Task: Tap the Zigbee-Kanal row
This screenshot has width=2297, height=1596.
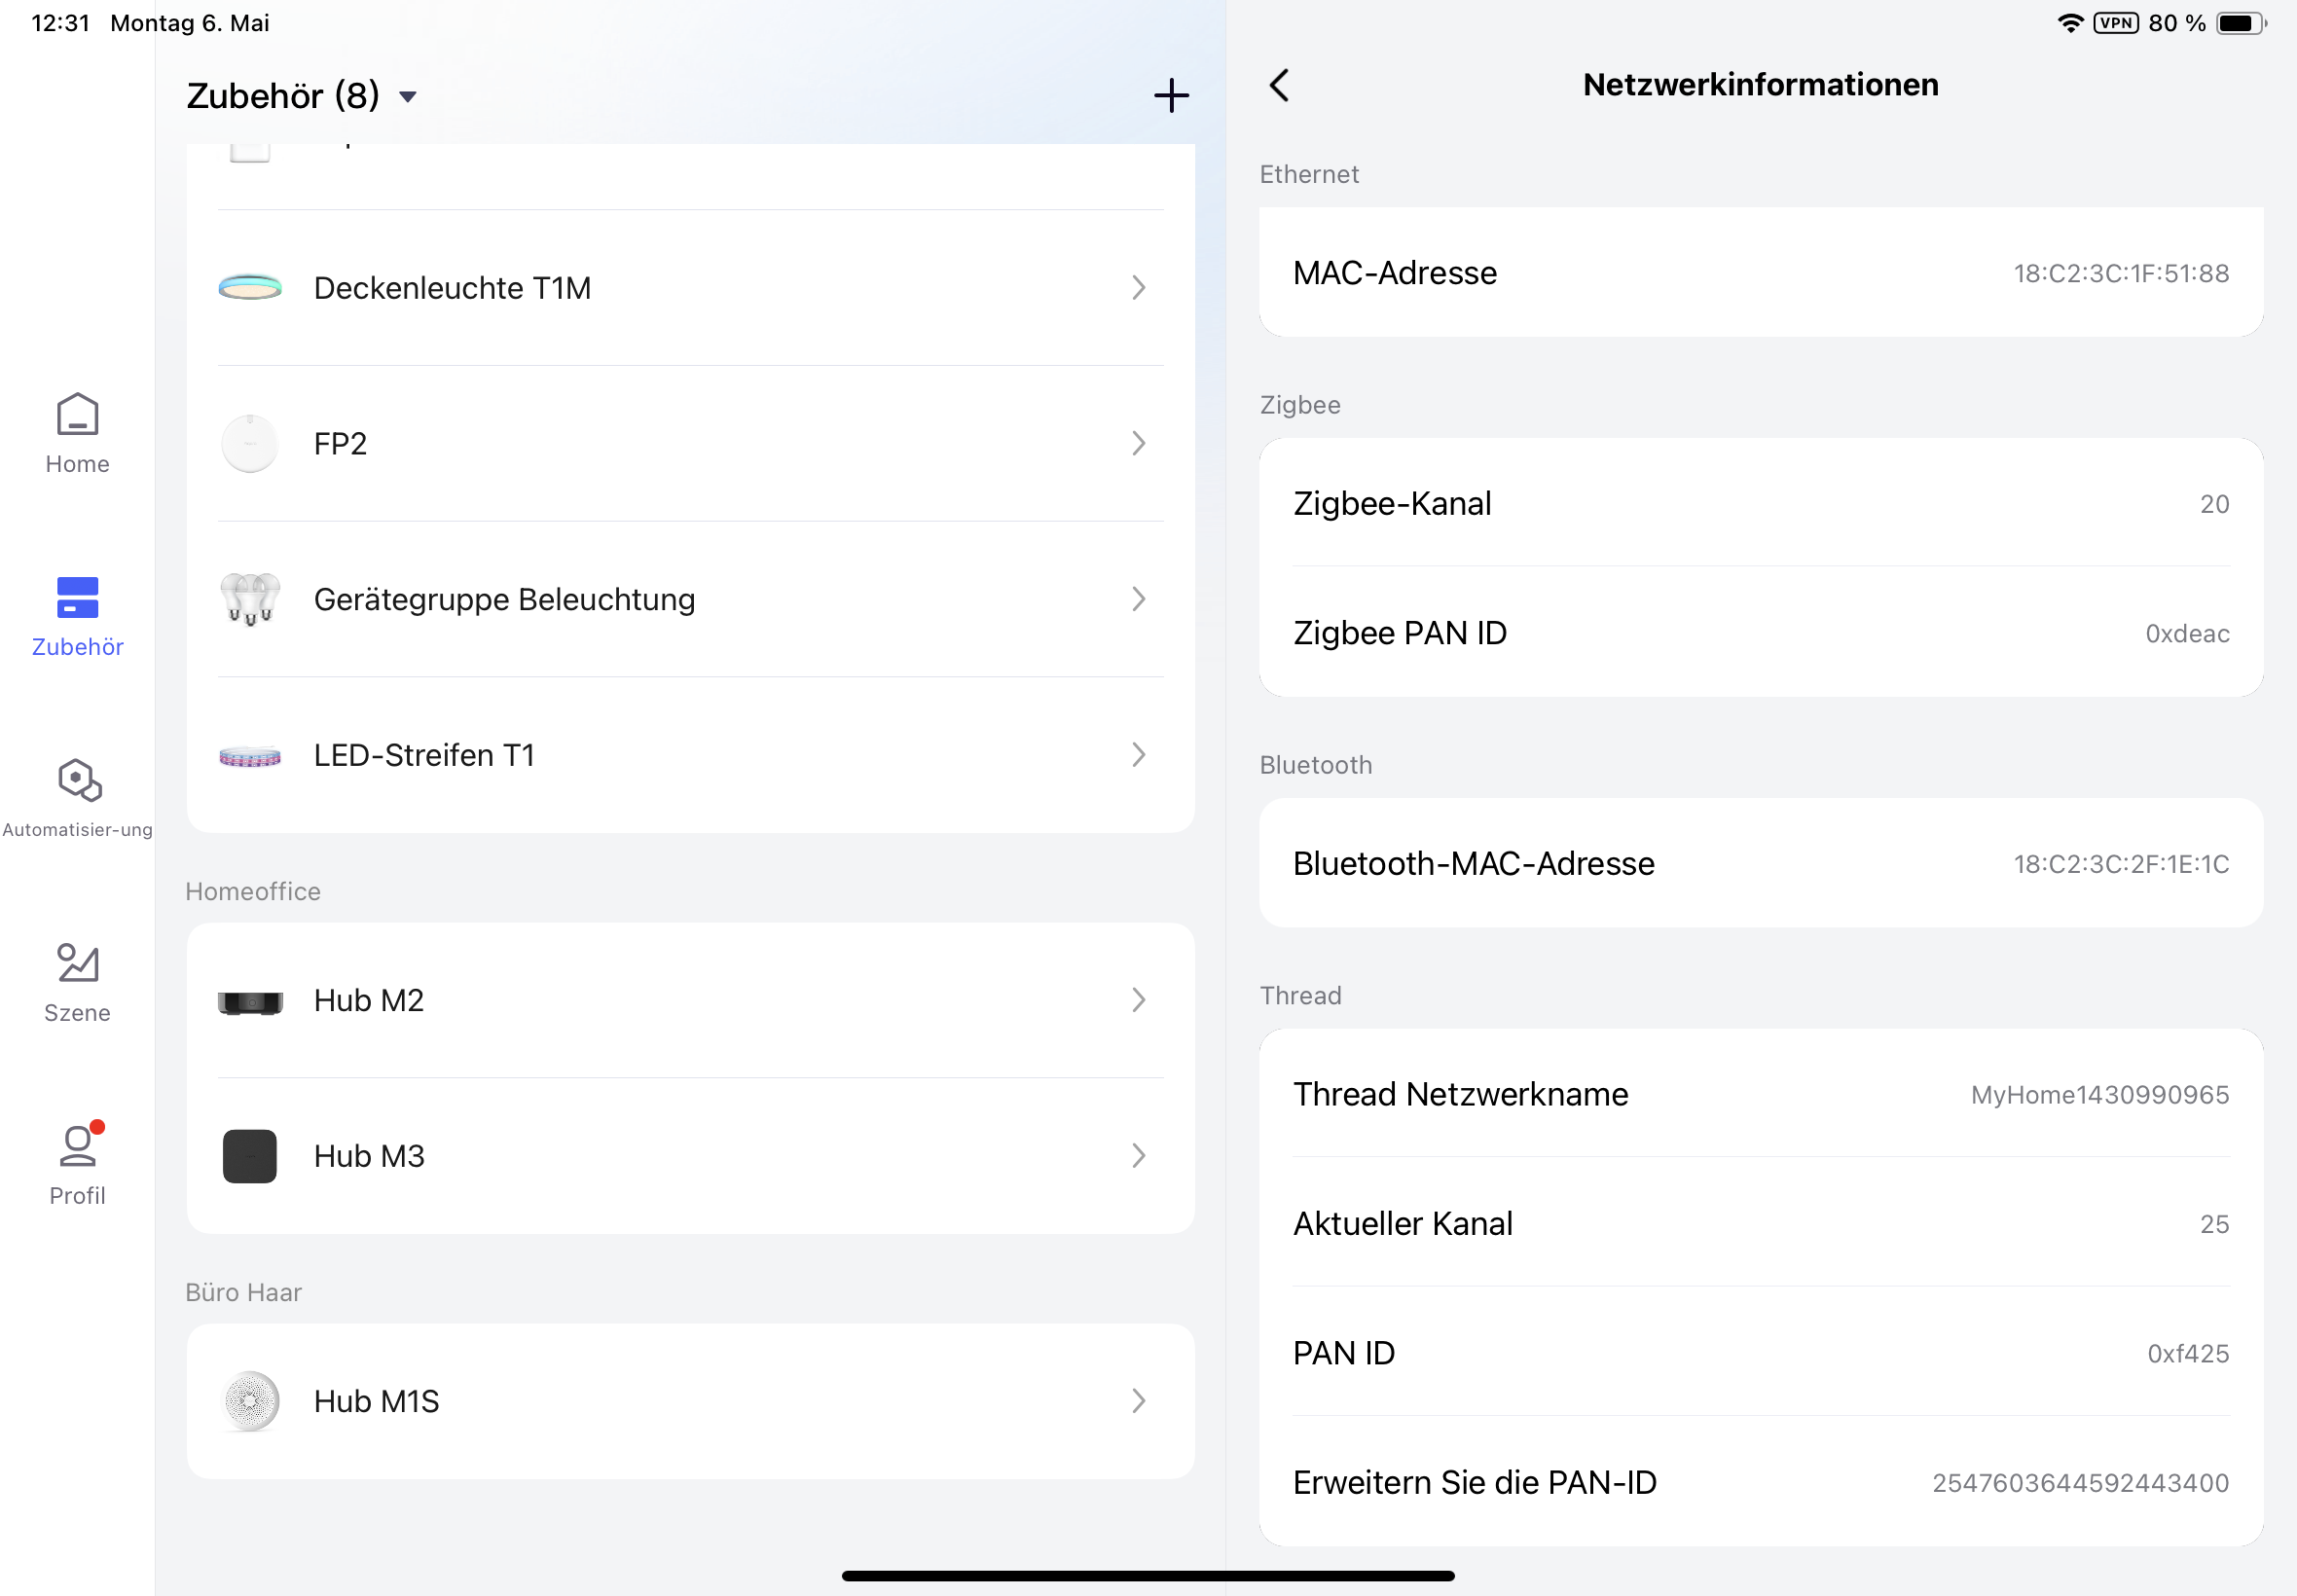Action: 1760,503
